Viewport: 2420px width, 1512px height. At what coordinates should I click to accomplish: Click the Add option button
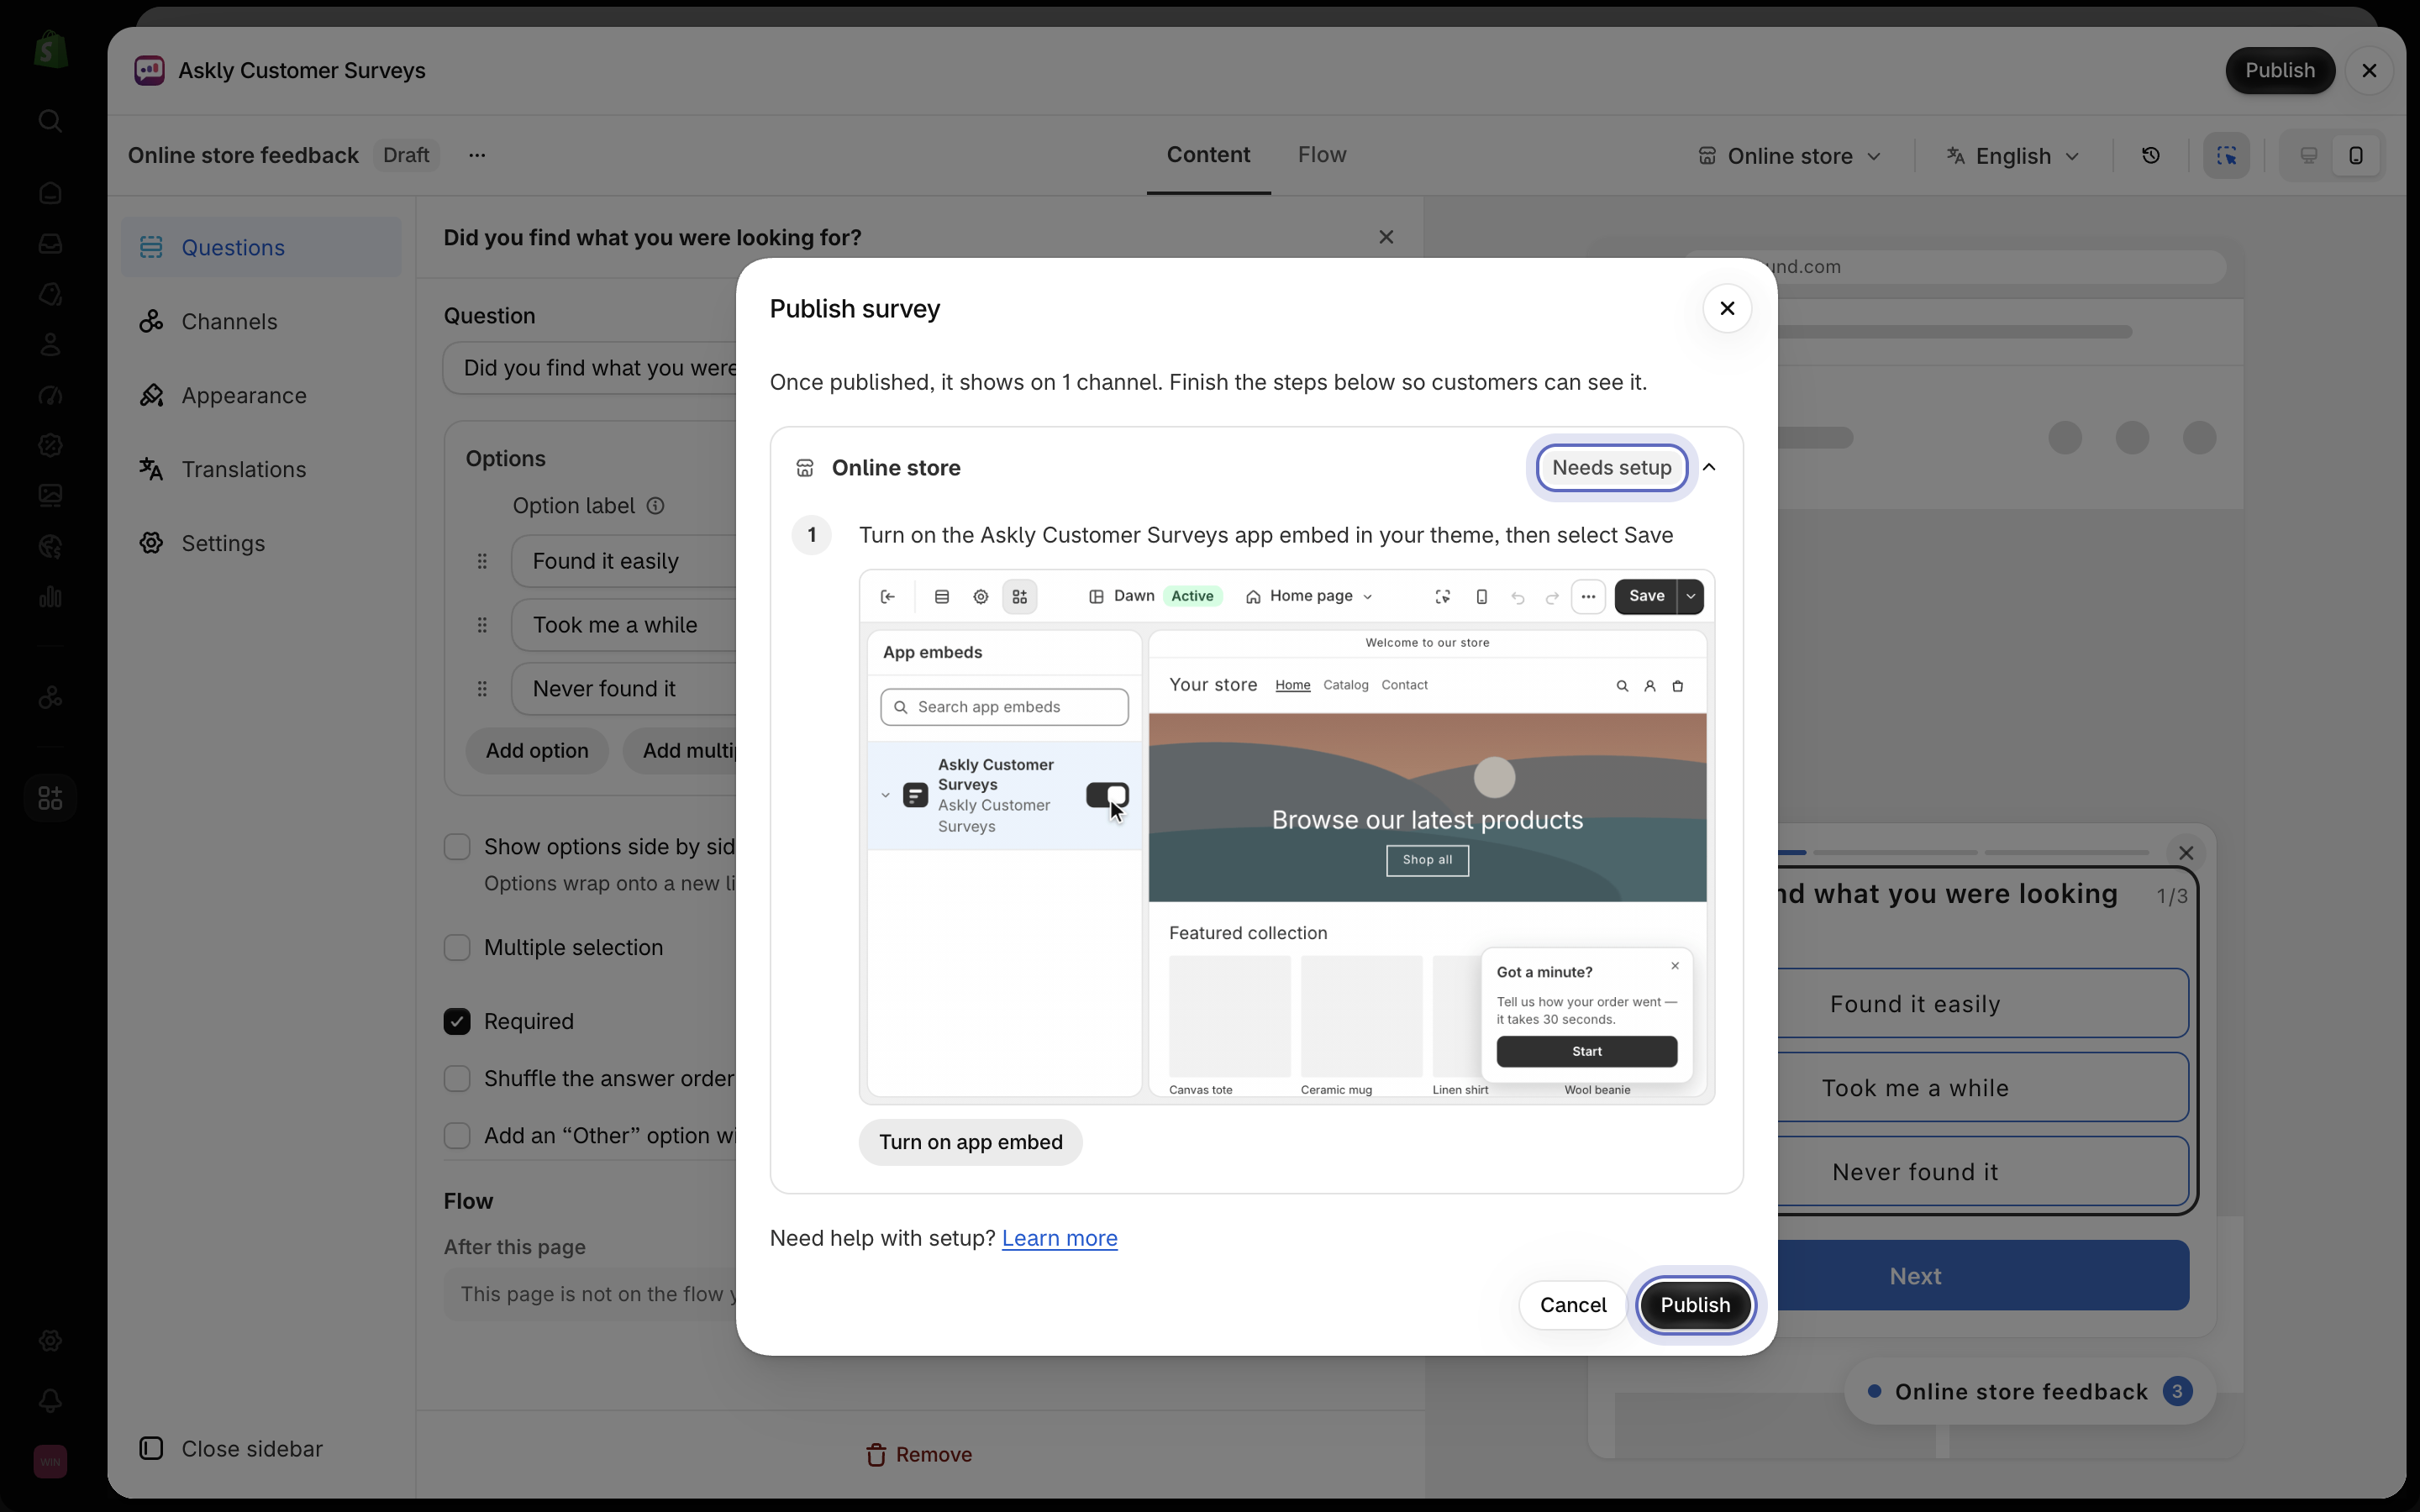tap(537, 751)
